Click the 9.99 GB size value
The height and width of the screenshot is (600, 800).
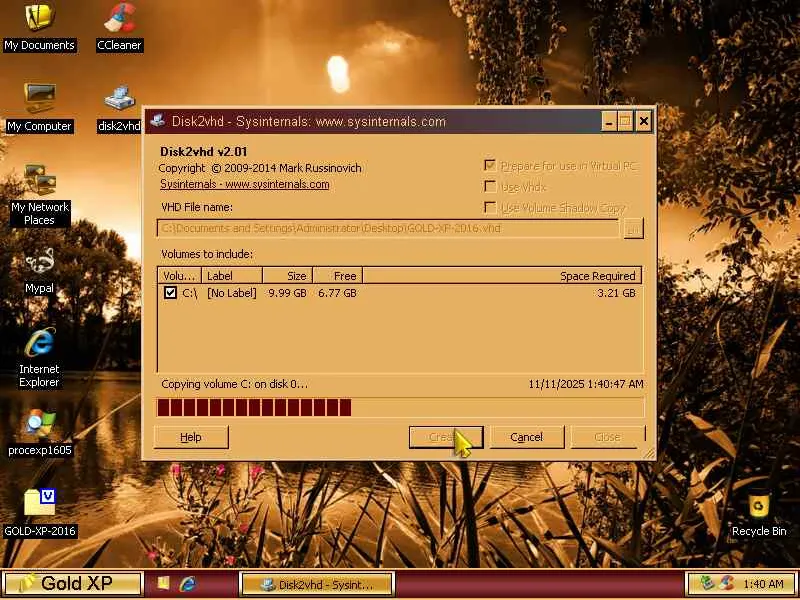click(x=287, y=293)
